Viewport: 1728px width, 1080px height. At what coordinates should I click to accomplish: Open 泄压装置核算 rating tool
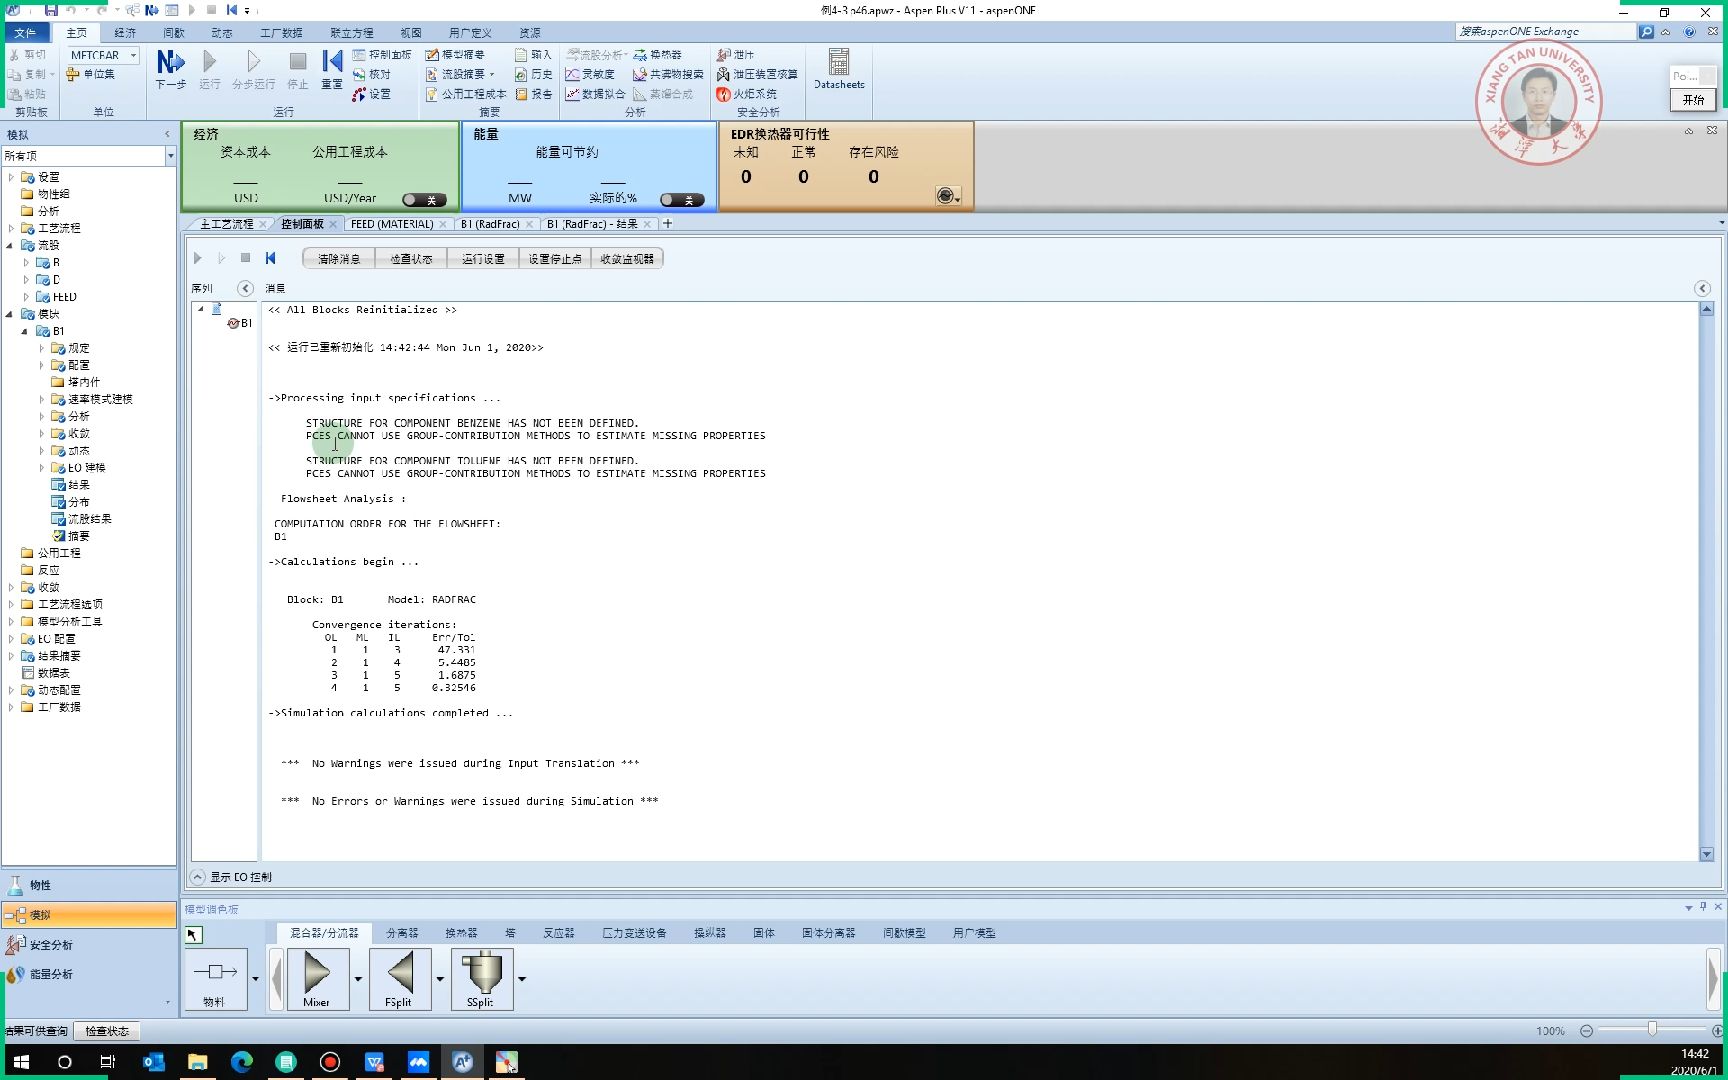coord(756,74)
